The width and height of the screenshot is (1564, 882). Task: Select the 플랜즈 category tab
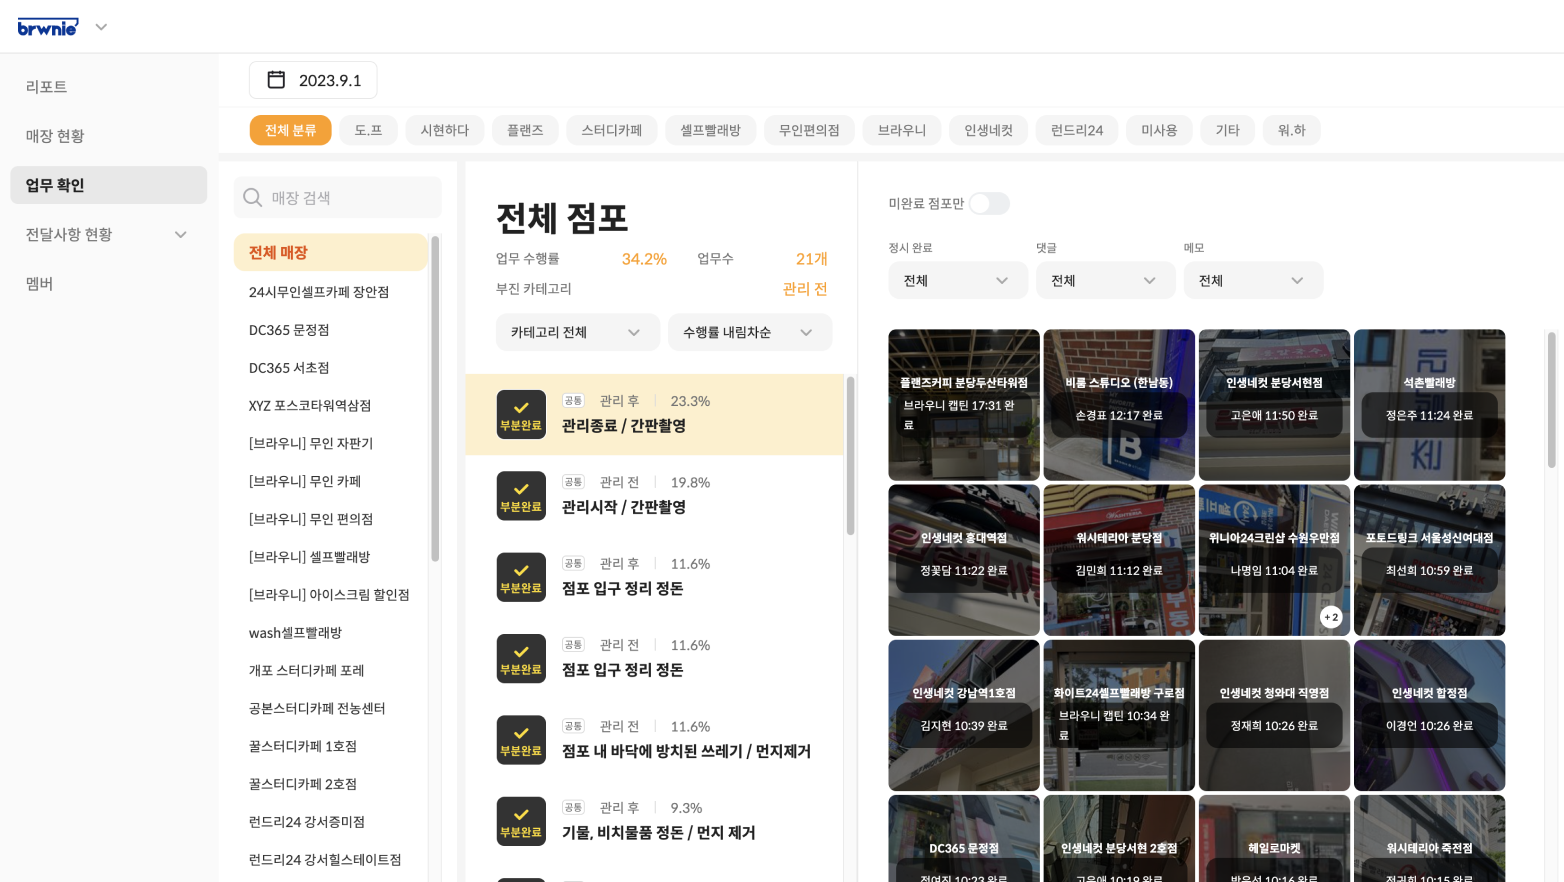click(525, 130)
